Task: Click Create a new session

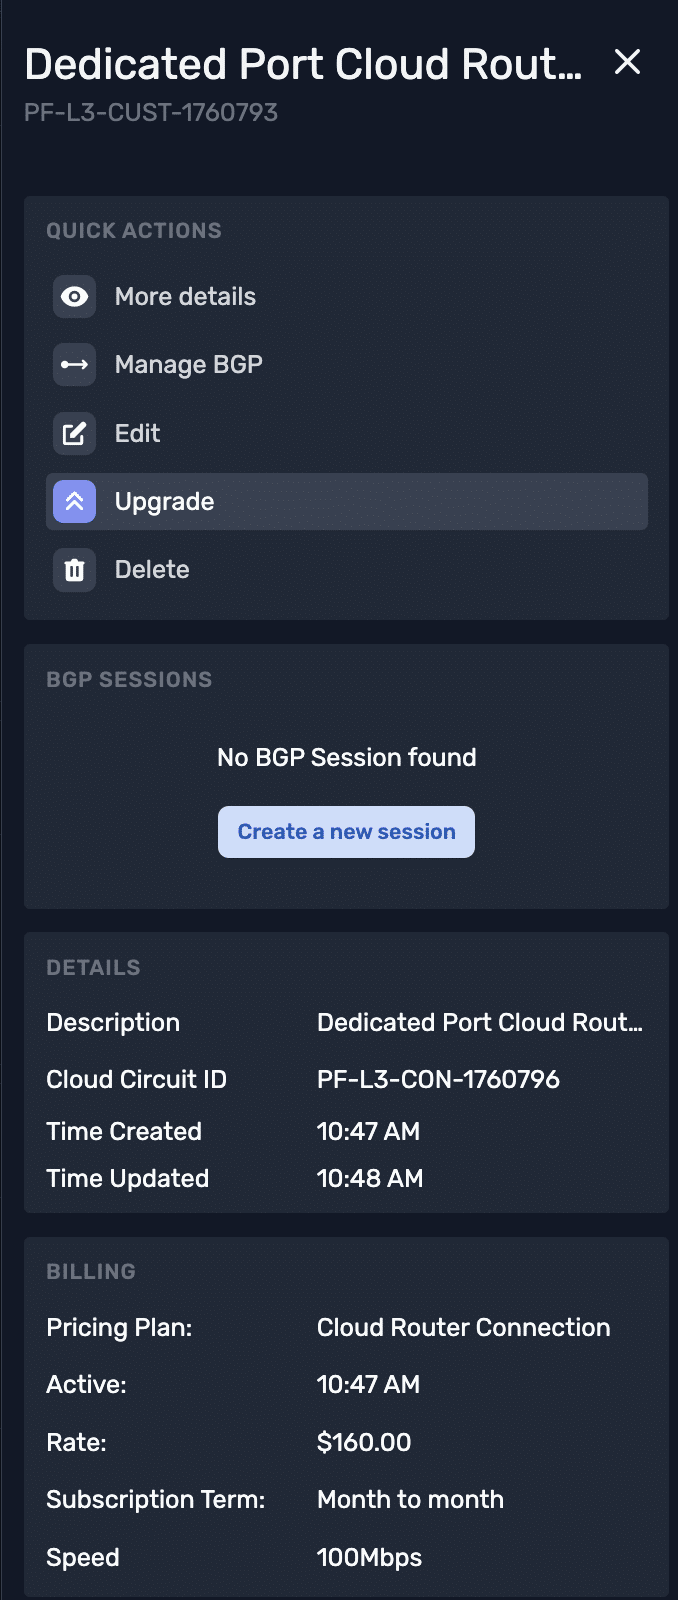Action: (x=346, y=831)
